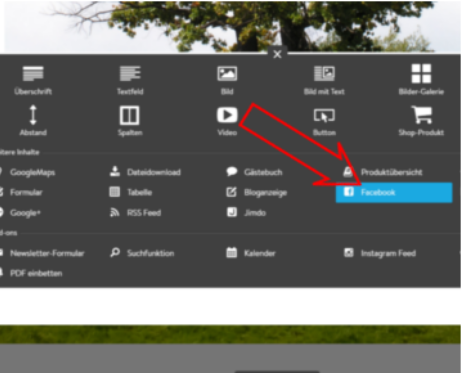The width and height of the screenshot is (462, 373).
Task: Insert the Kalender add-on
Action: (x=251, y=253)
